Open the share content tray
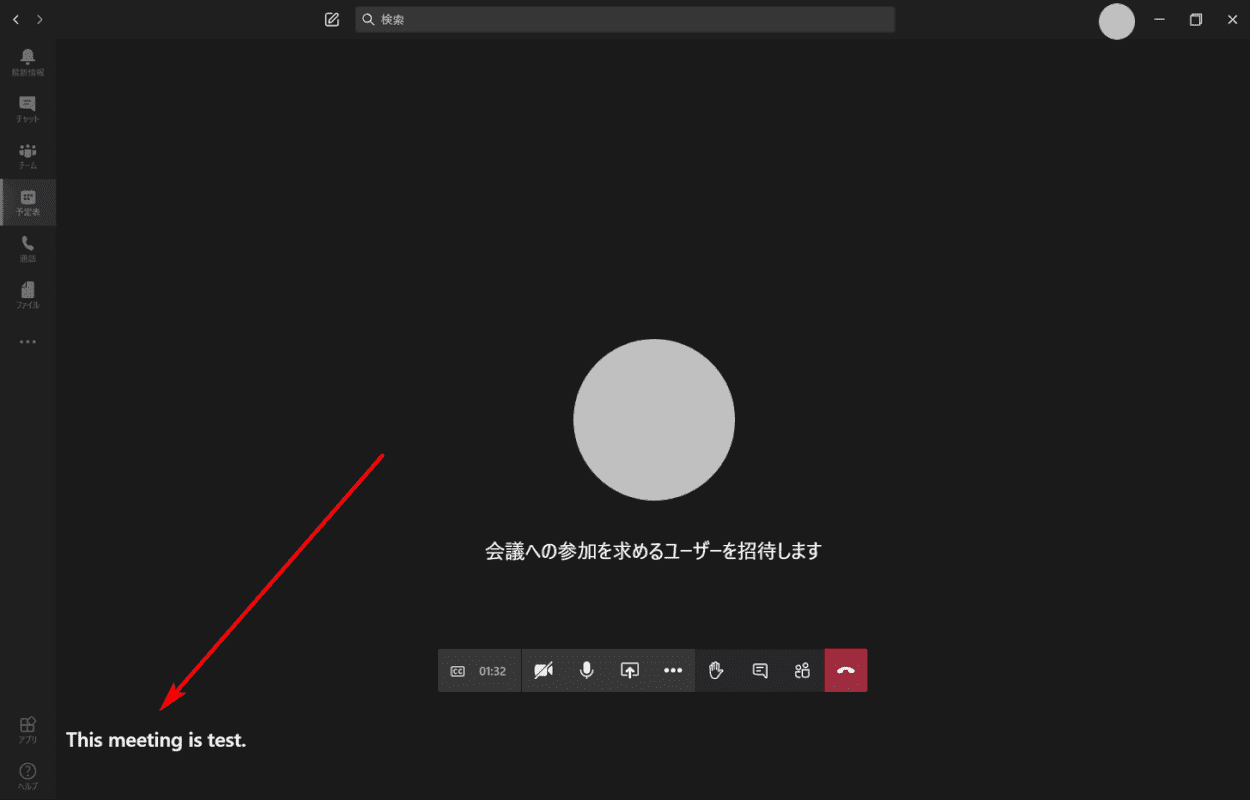 pos(630,670)
